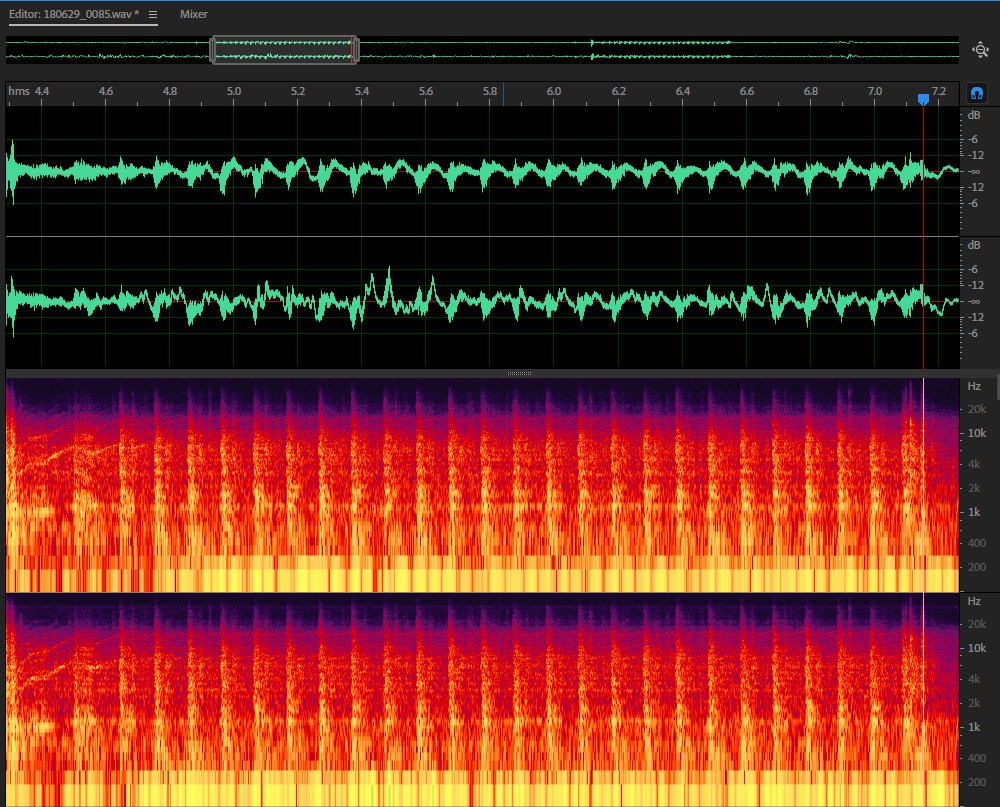The width and height of the screenshot is (1000, 807).
Task: Click the upper spectrogram Hz scale label
Action: tap(974, 386)
